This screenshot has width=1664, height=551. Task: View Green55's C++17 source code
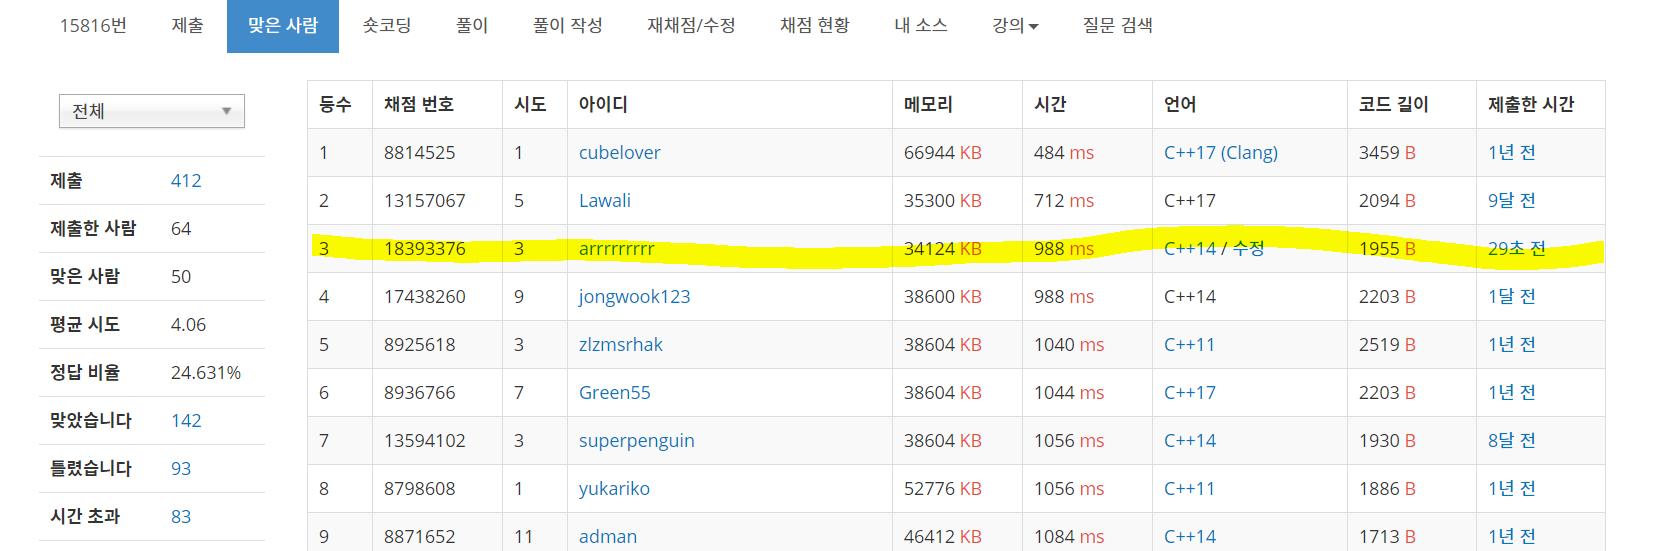1190,393
